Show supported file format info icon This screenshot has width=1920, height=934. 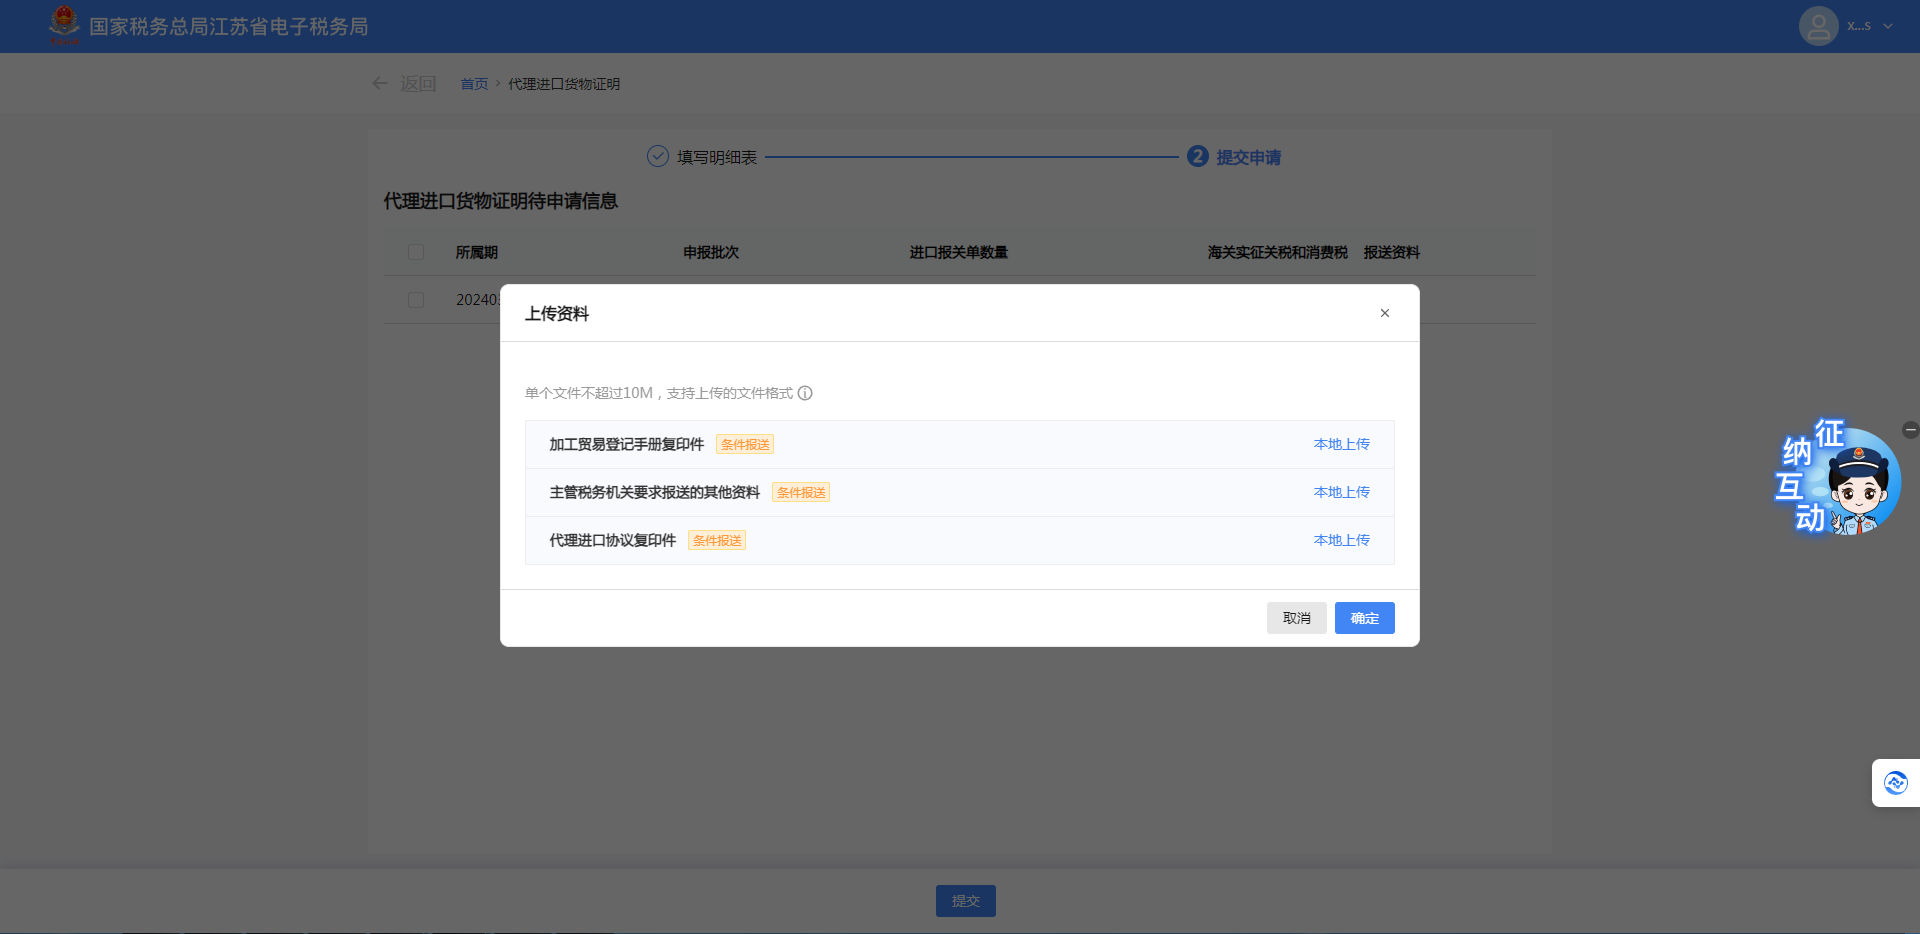pos(805,393)
